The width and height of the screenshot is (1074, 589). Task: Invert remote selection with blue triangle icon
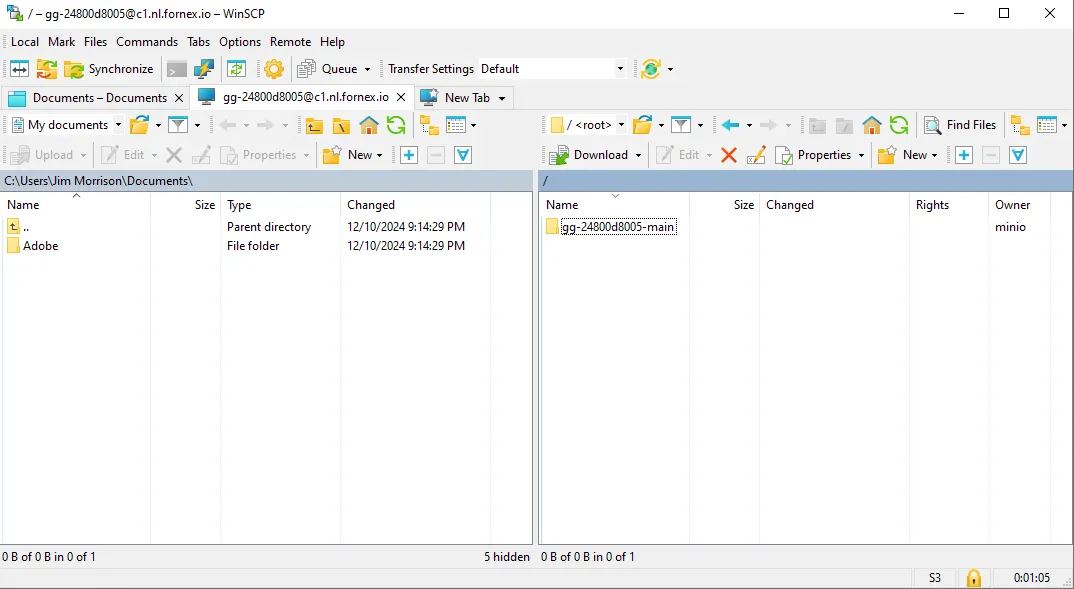click(x=1019, y=155)
